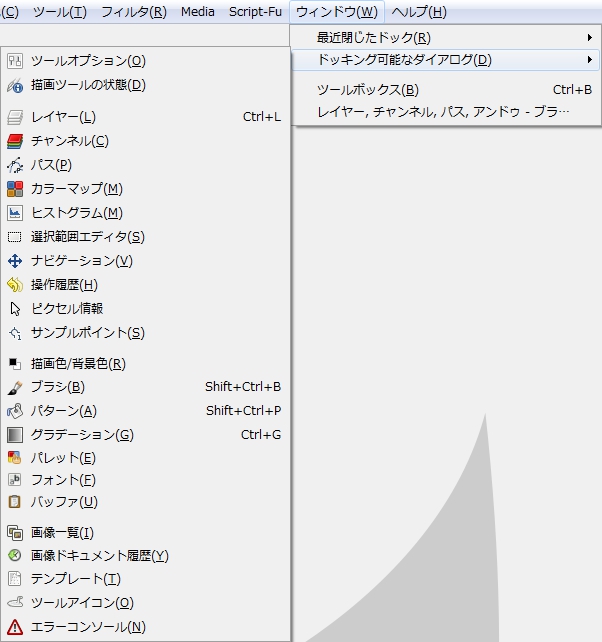Click the Tool Options (ツールオプション) icon

(x=15, y=61)
